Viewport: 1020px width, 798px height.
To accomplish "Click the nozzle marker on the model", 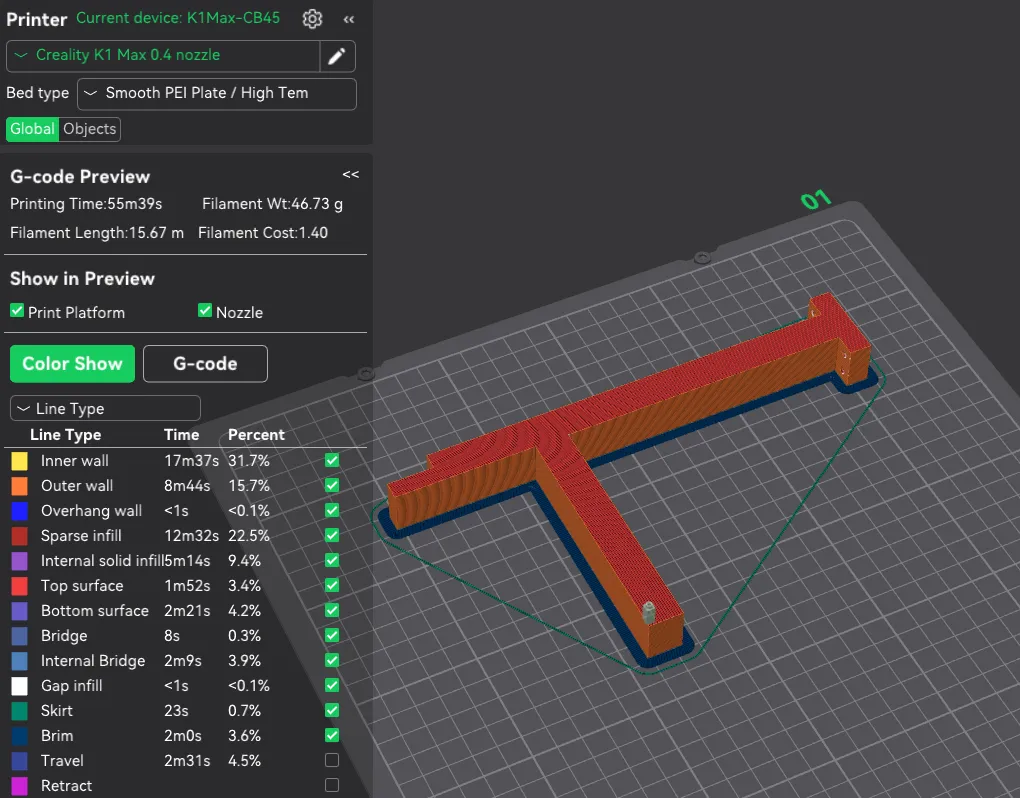I will (x=649, y=612).
